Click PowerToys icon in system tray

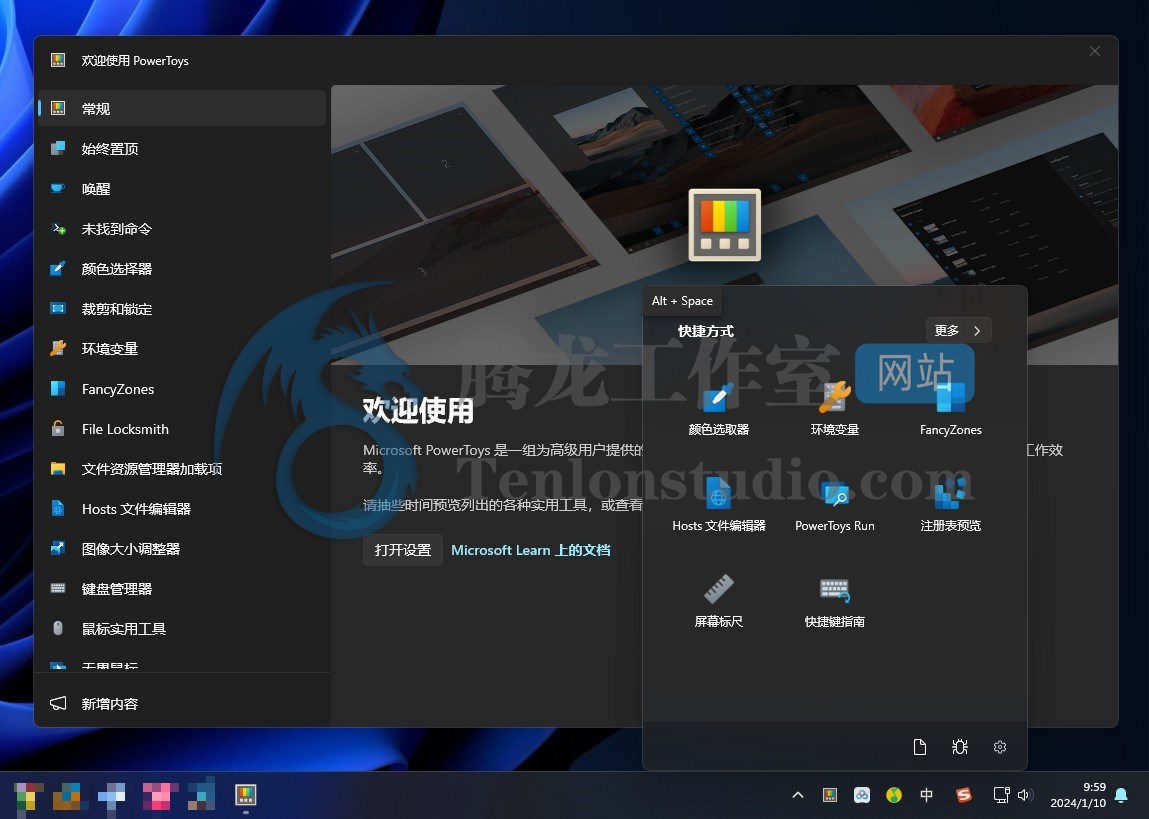tap(830, 795)
